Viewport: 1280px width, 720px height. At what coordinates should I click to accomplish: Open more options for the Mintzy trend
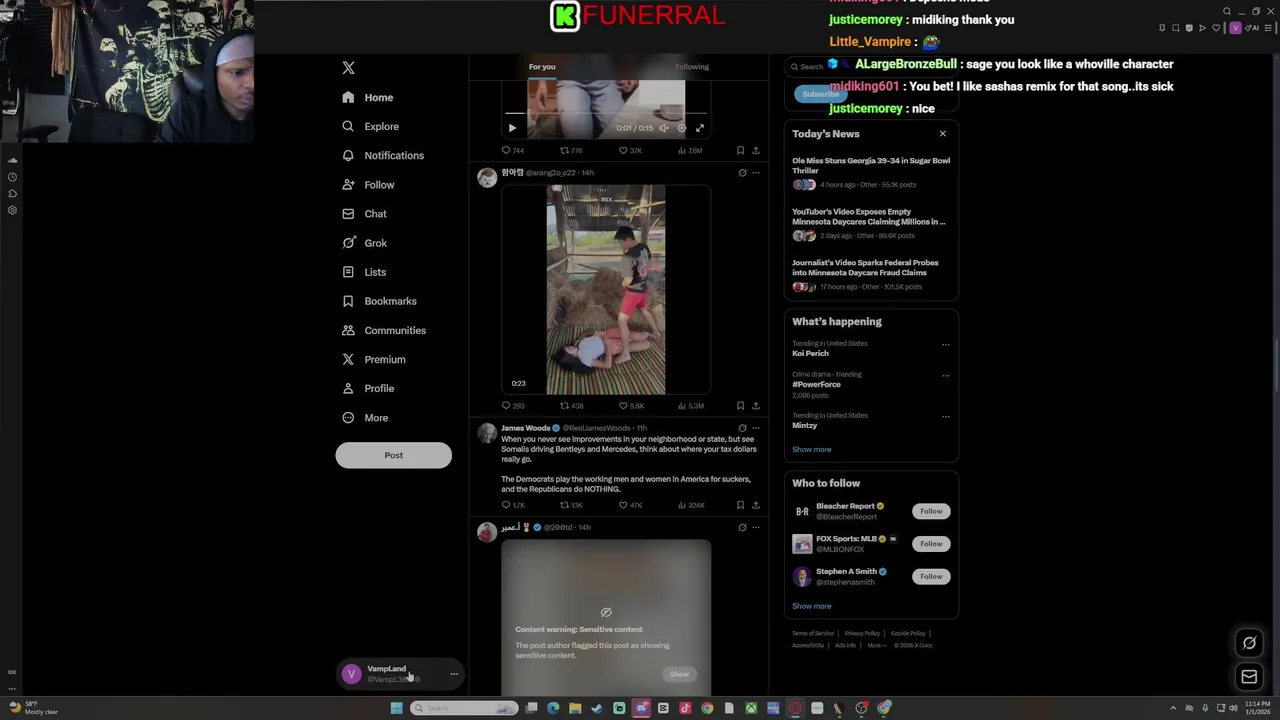945,416
